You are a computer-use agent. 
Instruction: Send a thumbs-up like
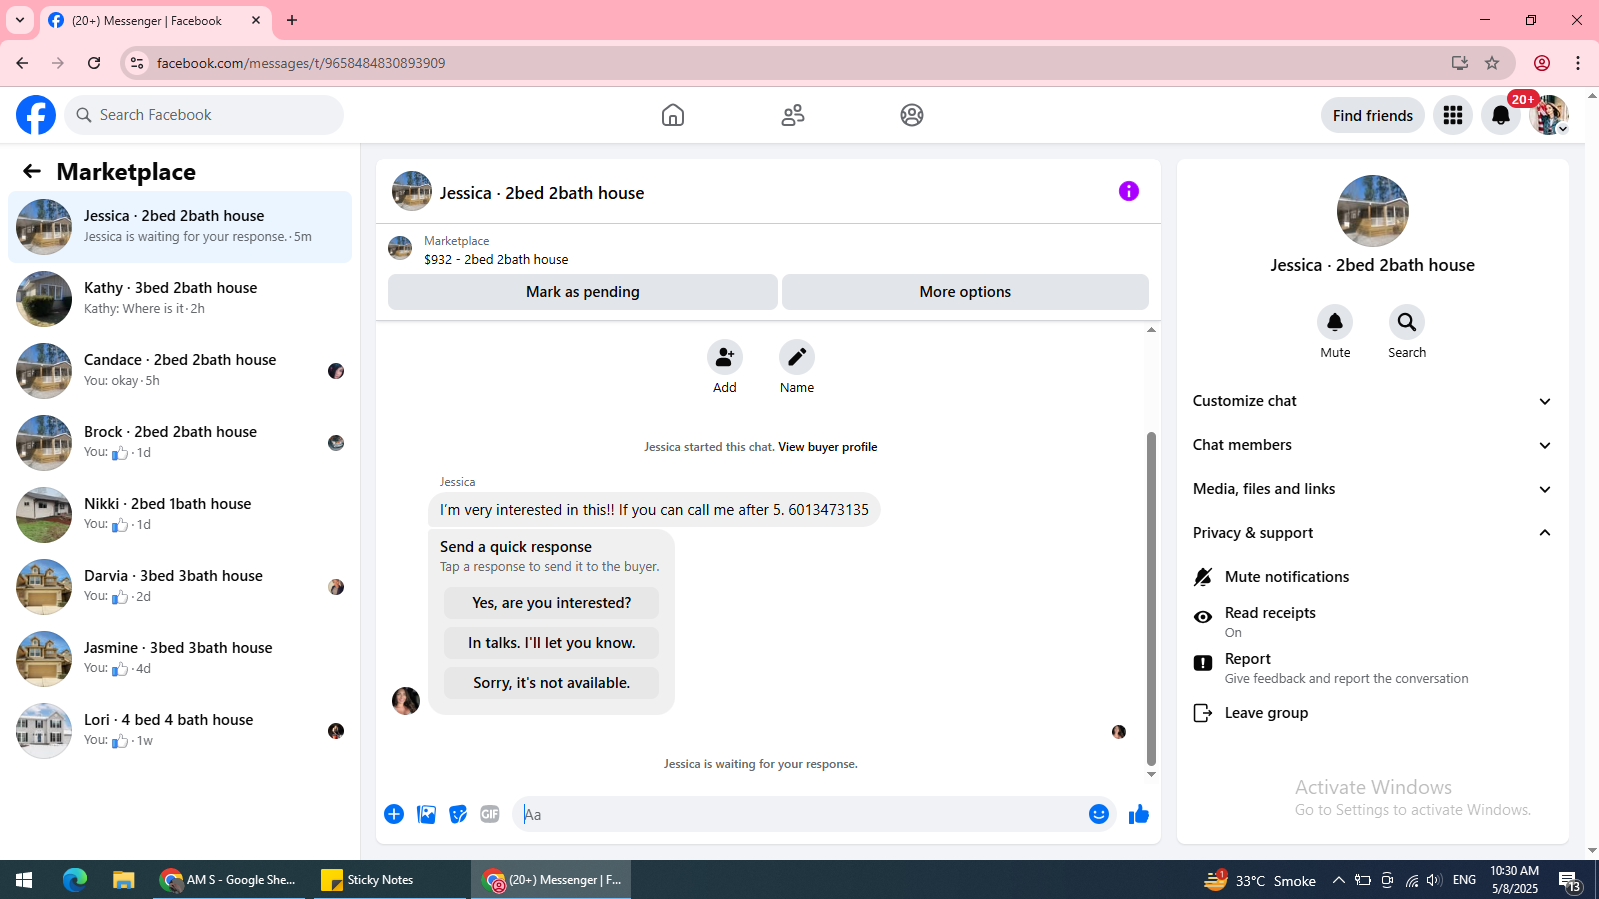(x=1139, y=814)
